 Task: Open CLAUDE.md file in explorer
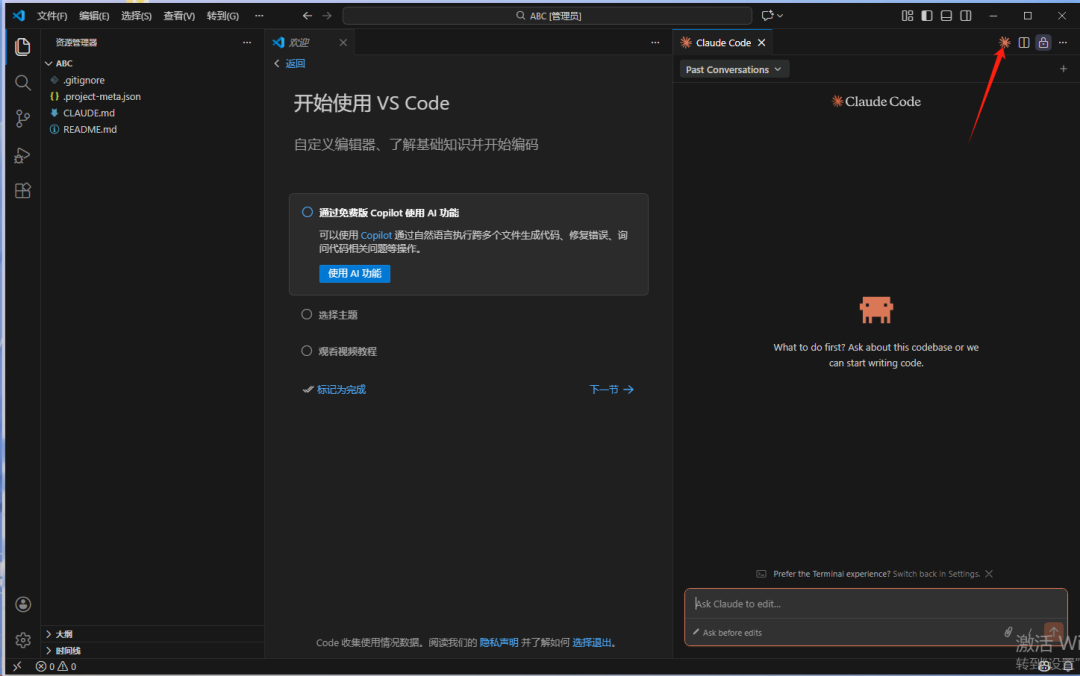89,113
